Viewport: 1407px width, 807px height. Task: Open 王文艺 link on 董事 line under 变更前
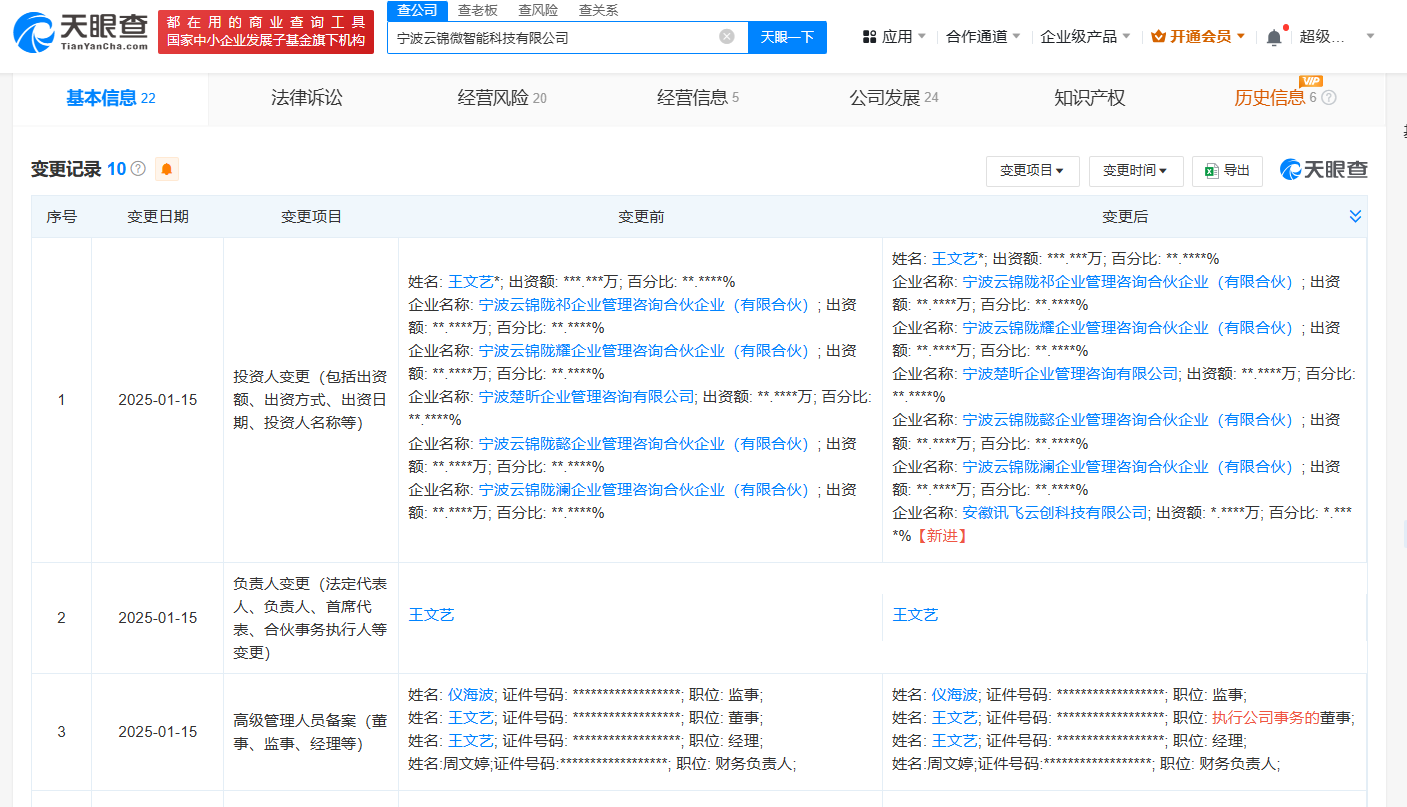[471, 718]
